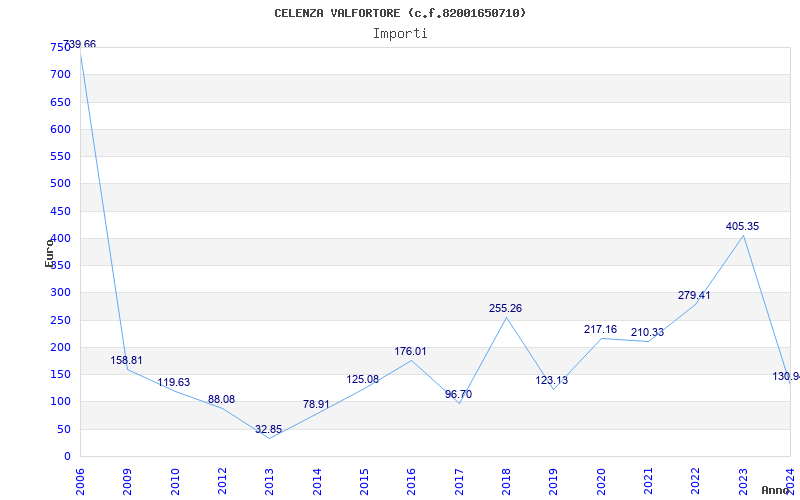Viewport: 800px width, 500px height.
Task: Click the 0 y-axis tick label
Action: [x=67, y=457]
